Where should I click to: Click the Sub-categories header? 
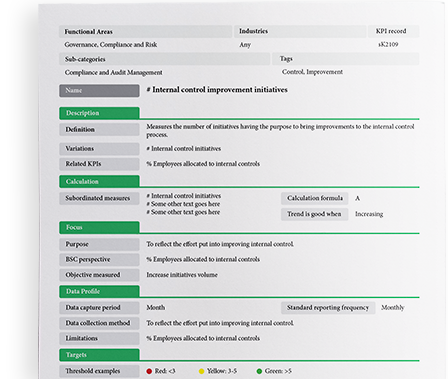[165, 59]
